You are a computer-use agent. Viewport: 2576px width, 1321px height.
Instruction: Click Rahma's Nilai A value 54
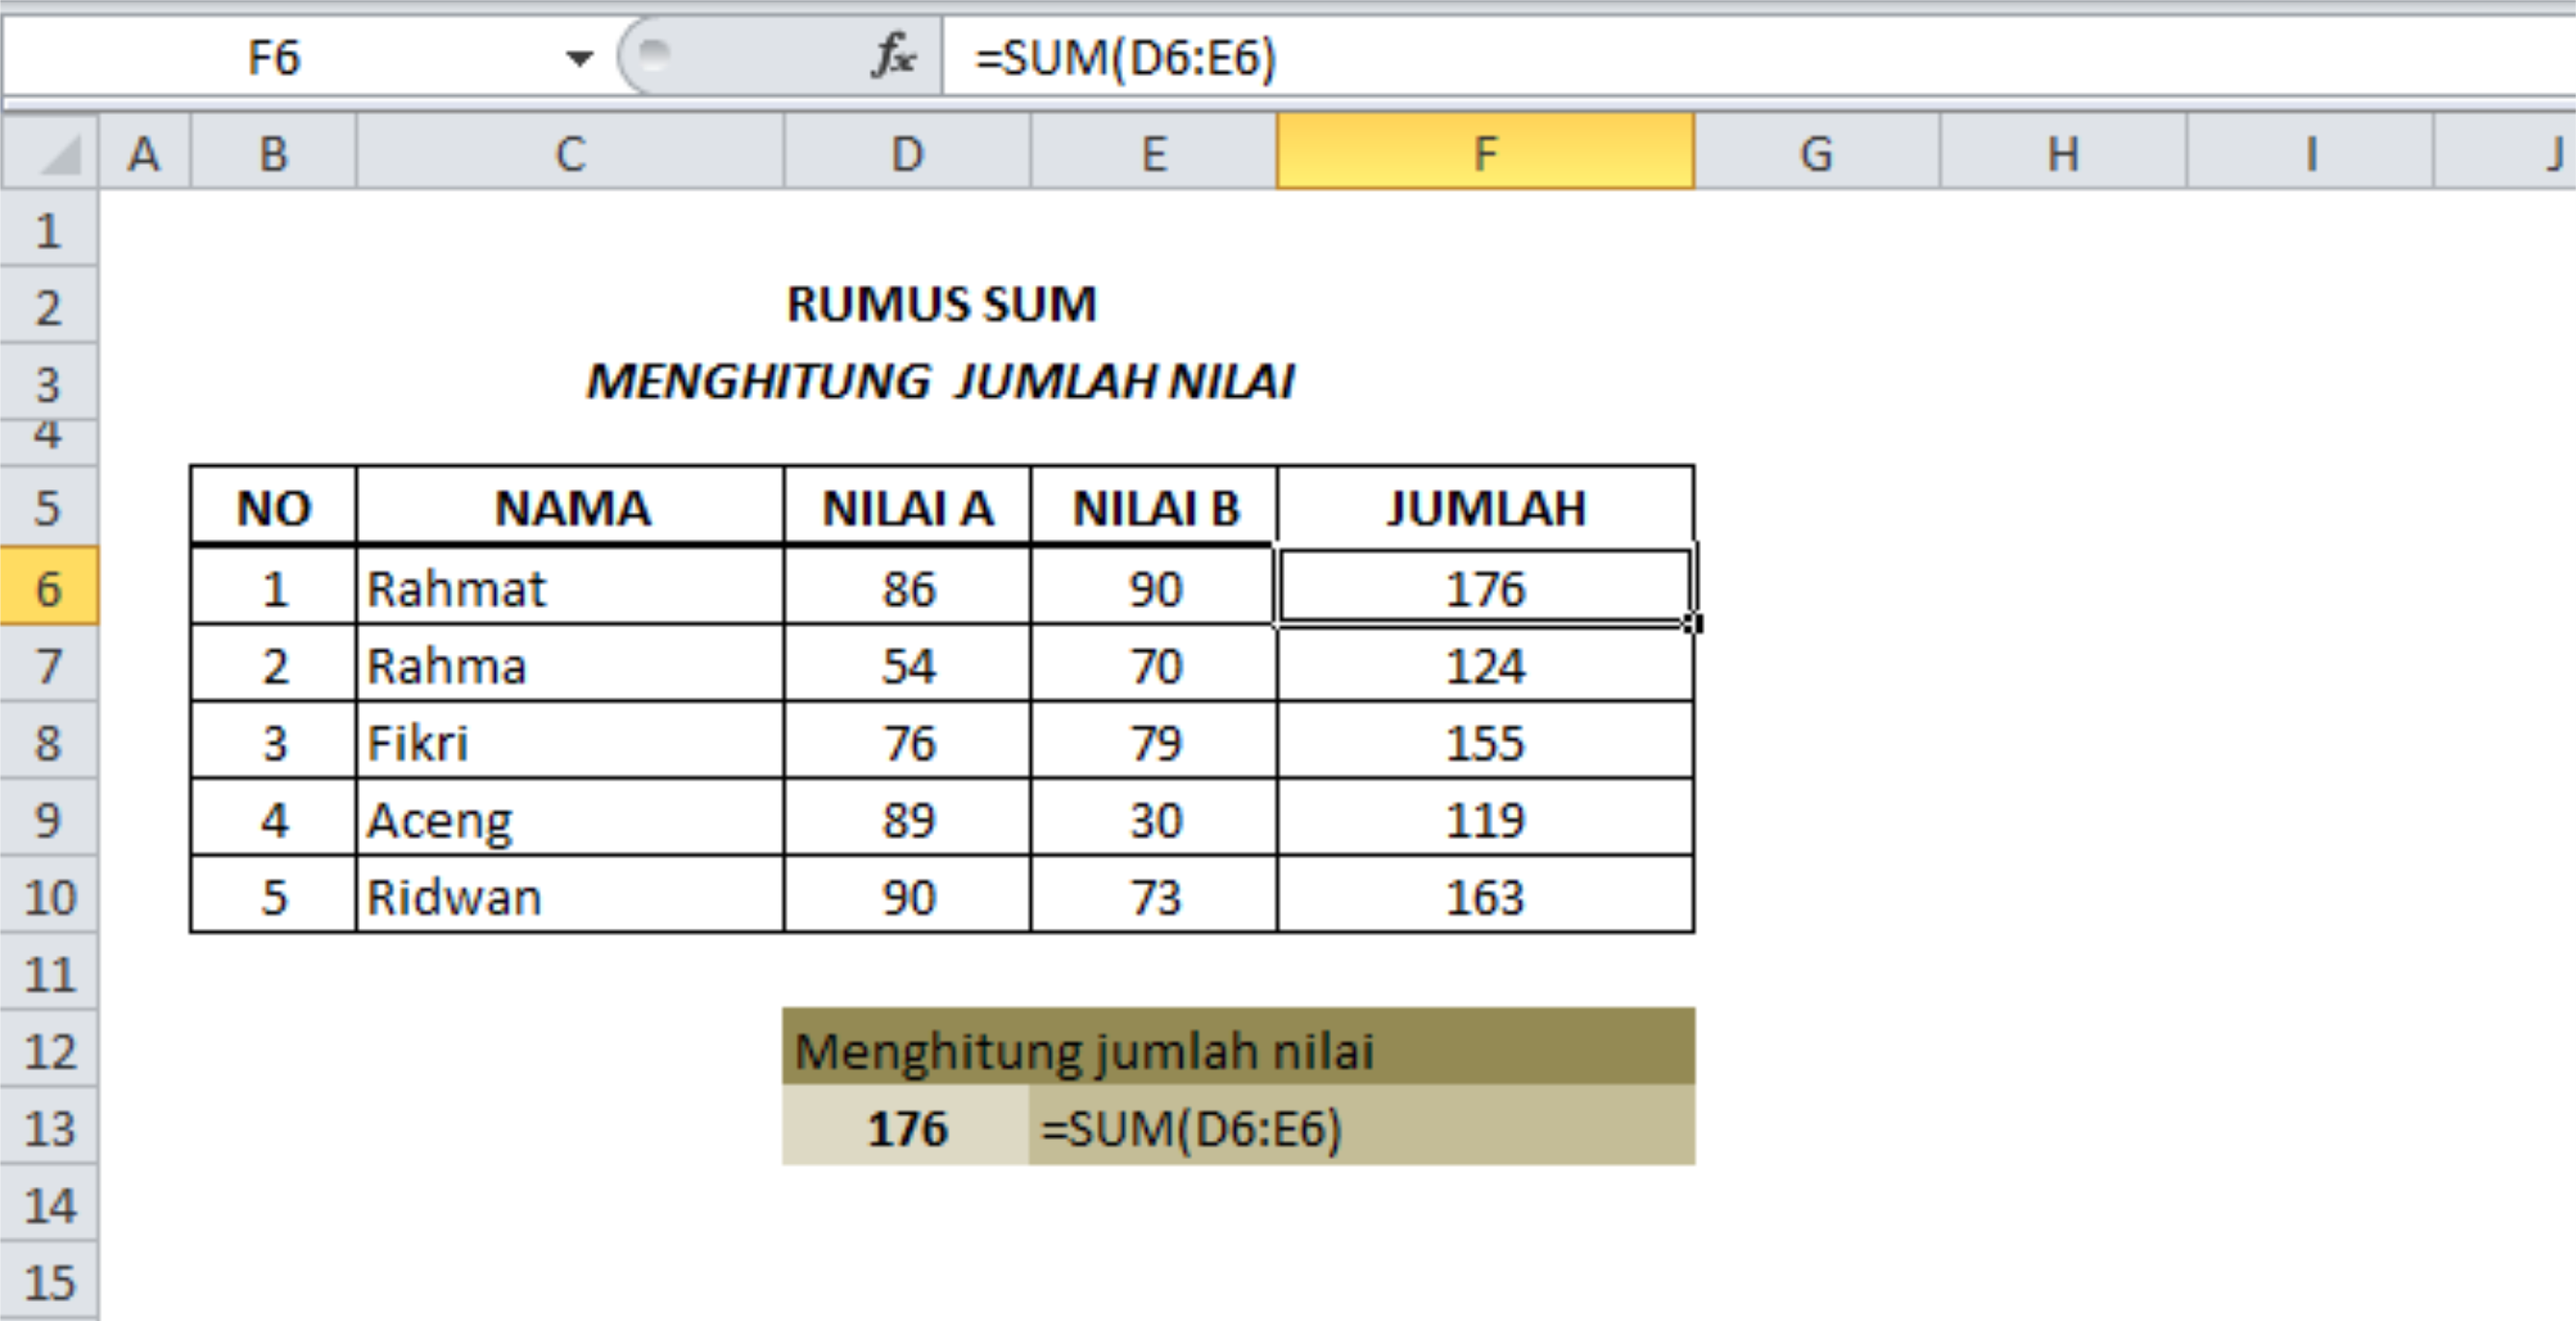[x=907, y=665]
